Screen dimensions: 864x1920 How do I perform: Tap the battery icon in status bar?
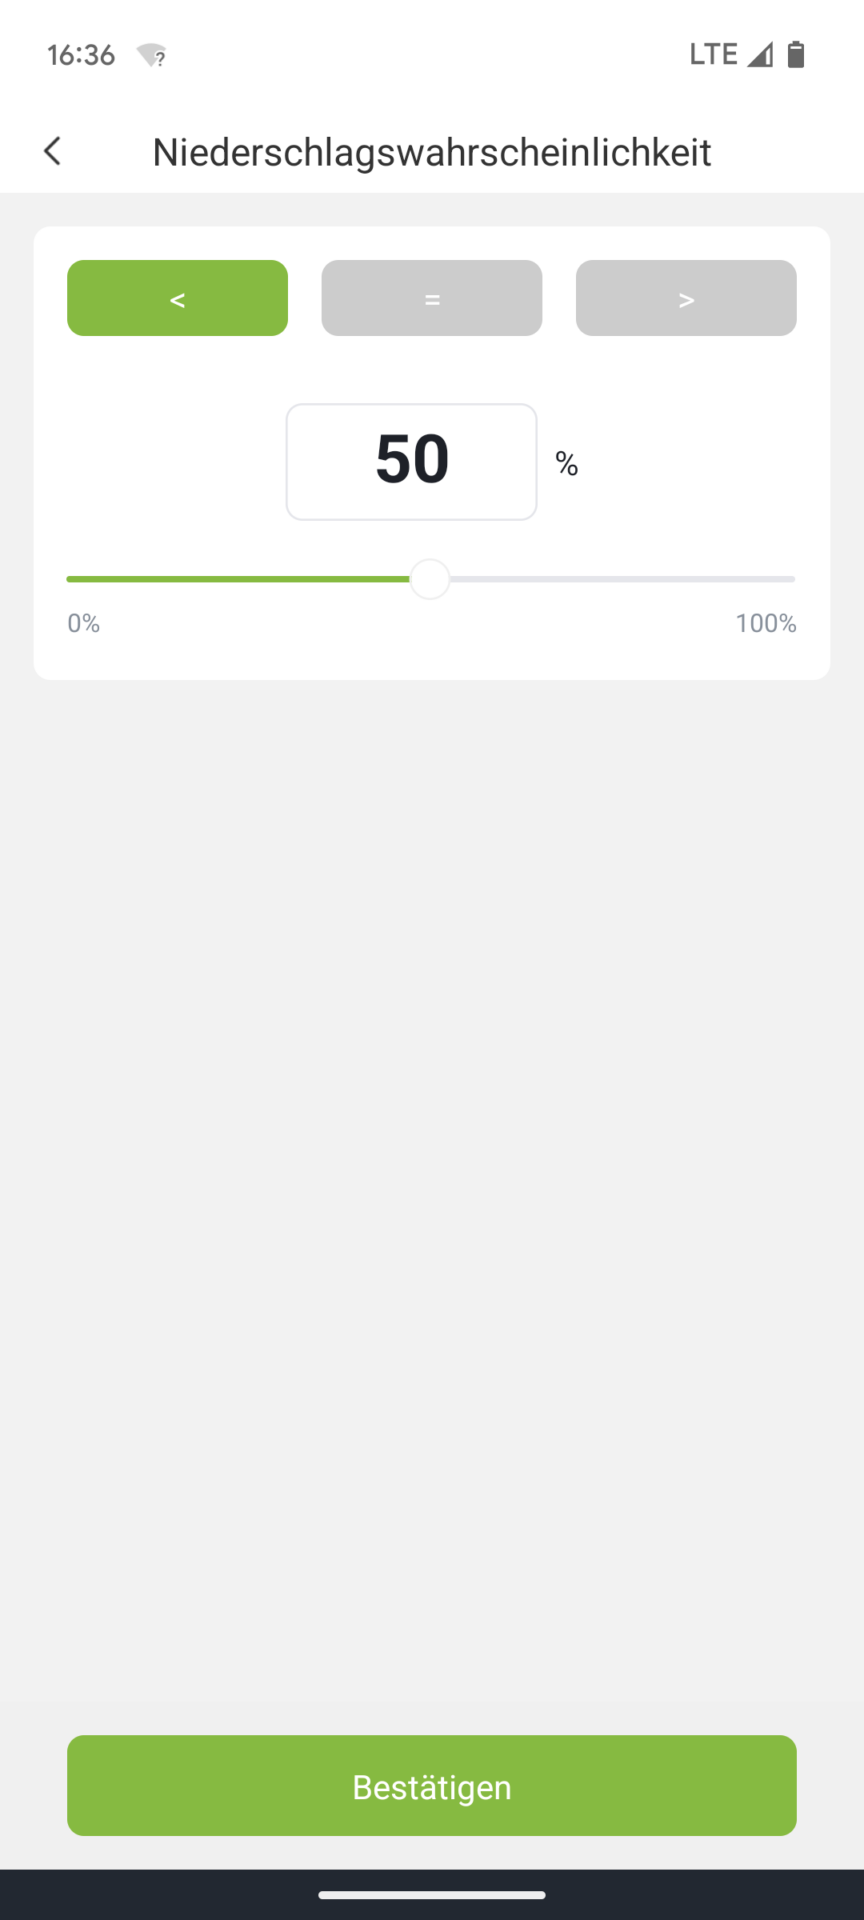796,54
